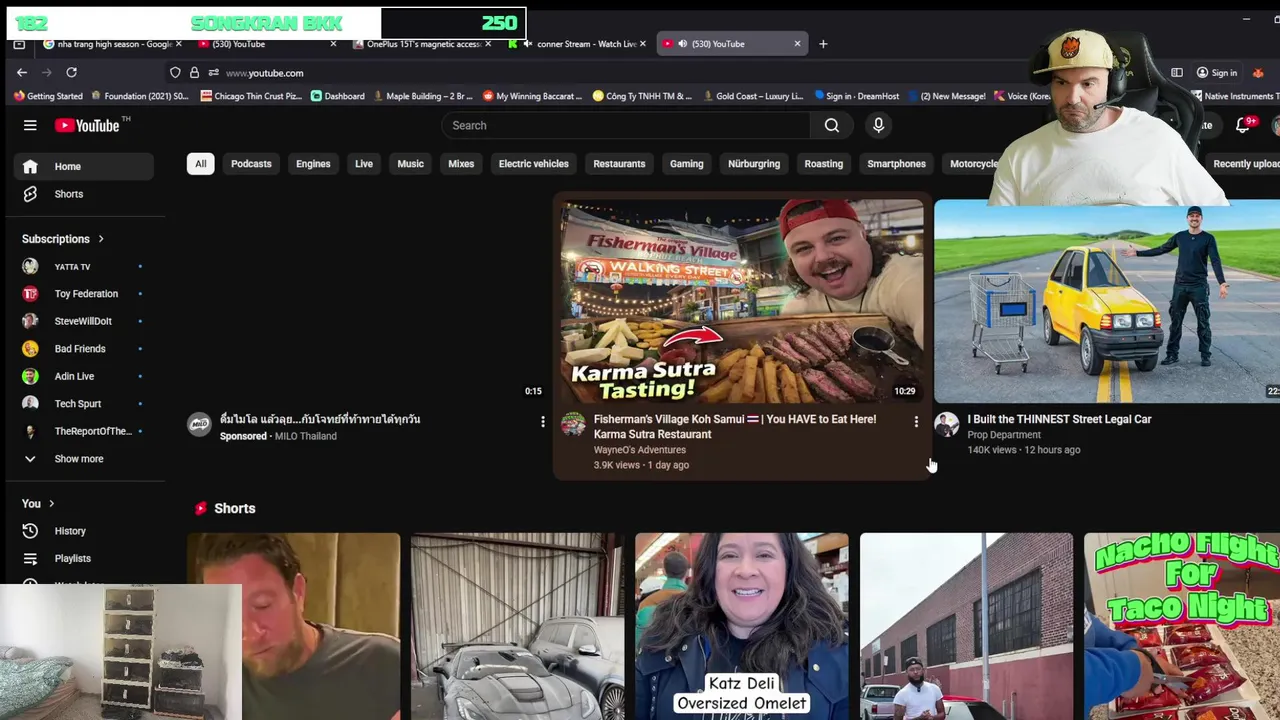Screen dimensions: 1280x720
Task: Open TheReportOfThe... subscription channel
Action: click(x=84, y=431)
